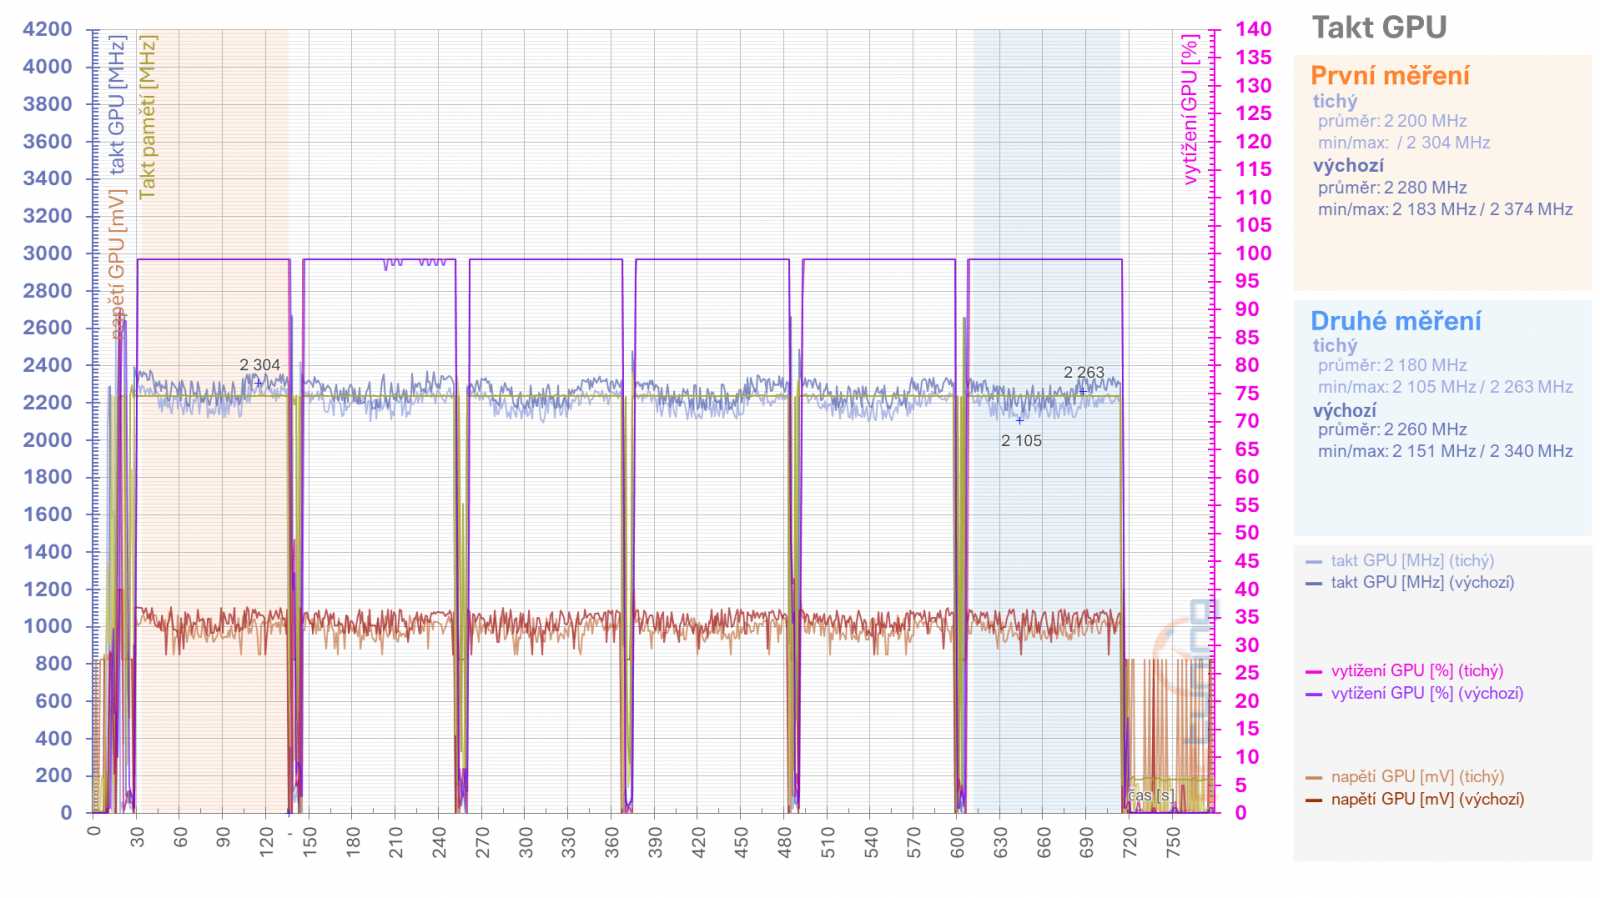The height and width of the screenshot is (898, 1600).
Task: Click the 'čas [s]' time axis label
Action: click(1151, 796)
